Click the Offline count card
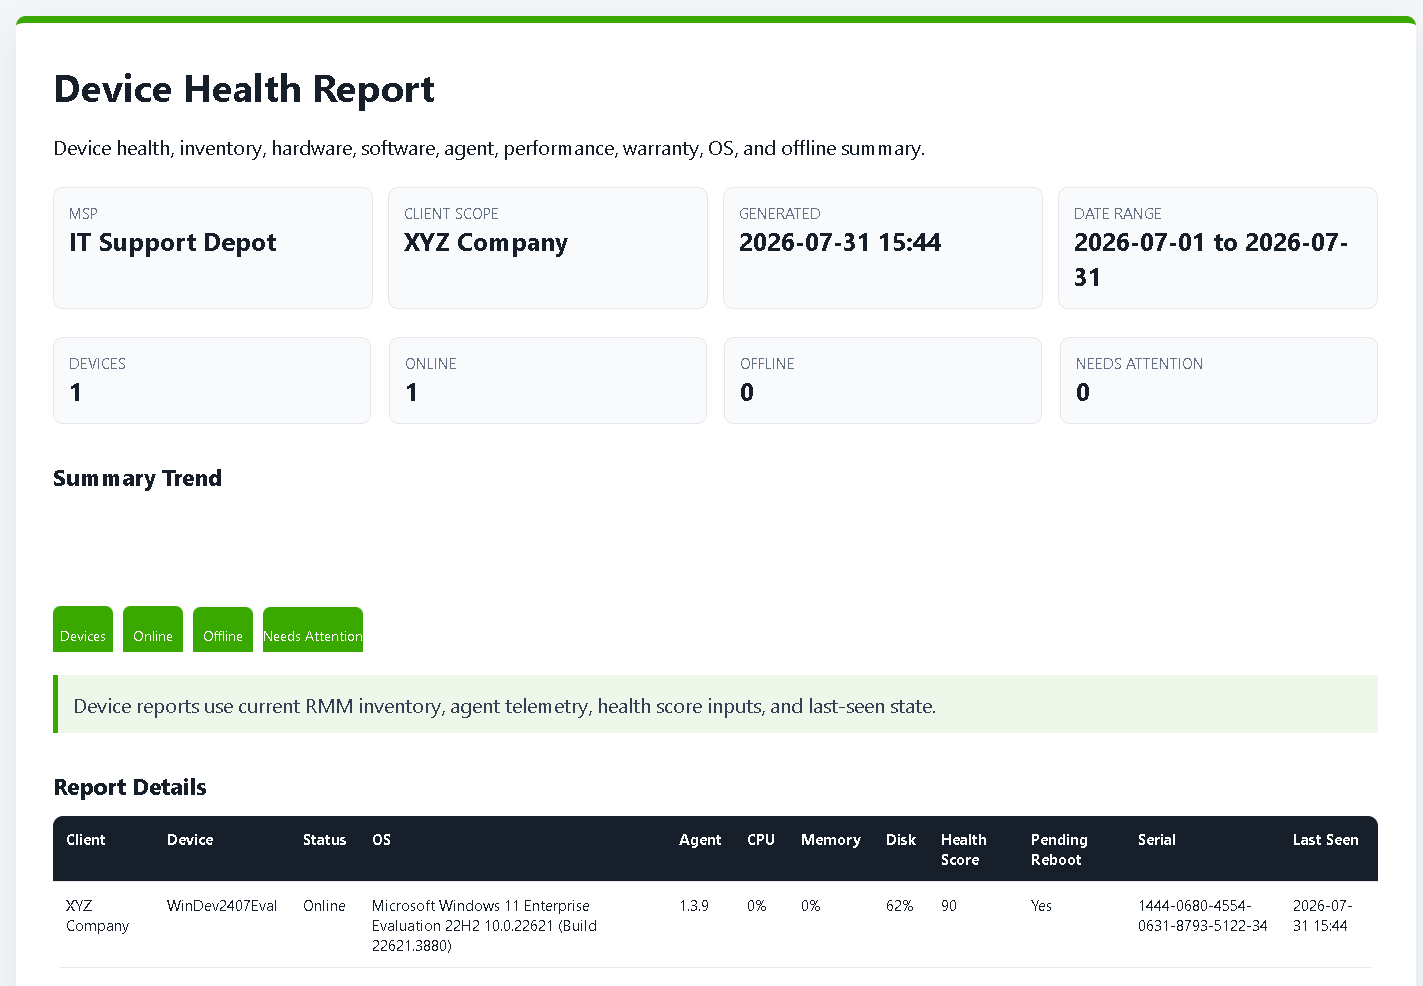 tap(883, 380)
